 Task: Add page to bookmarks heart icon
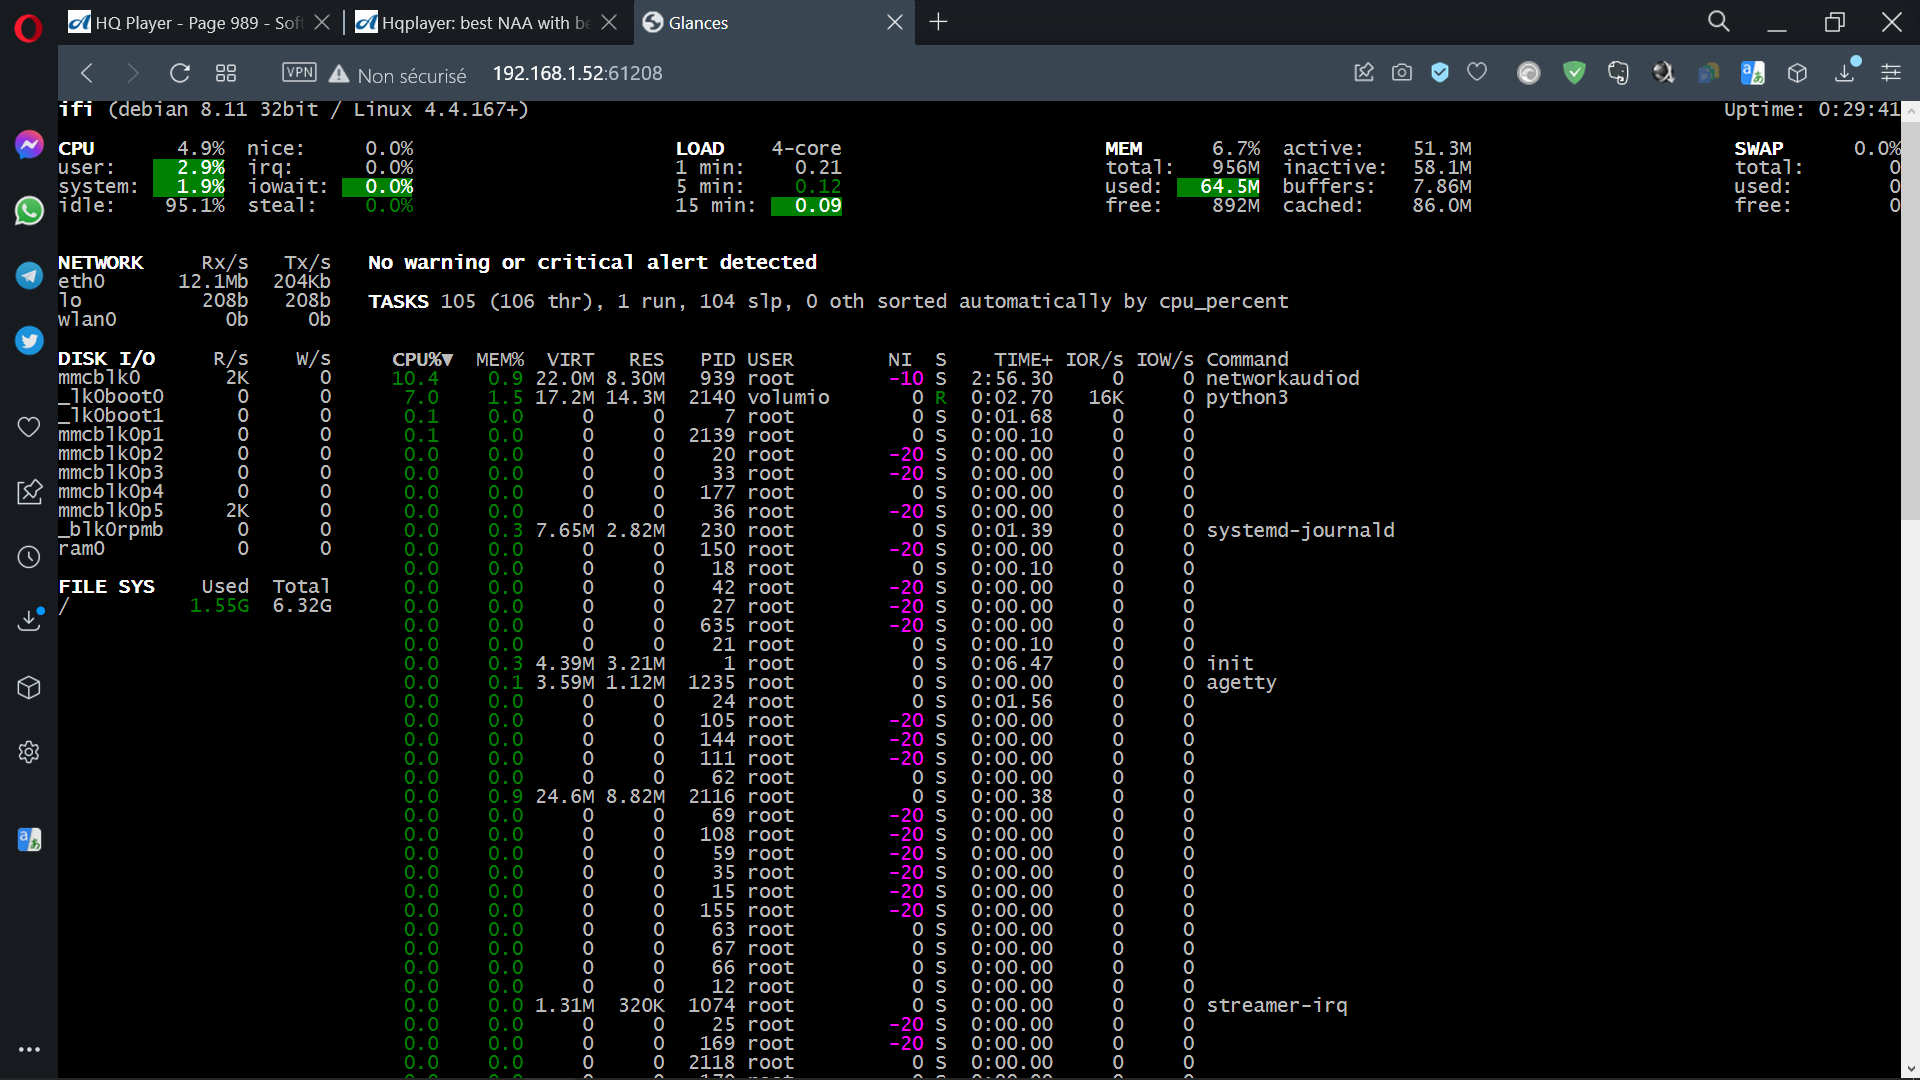tap(1477, 73)
